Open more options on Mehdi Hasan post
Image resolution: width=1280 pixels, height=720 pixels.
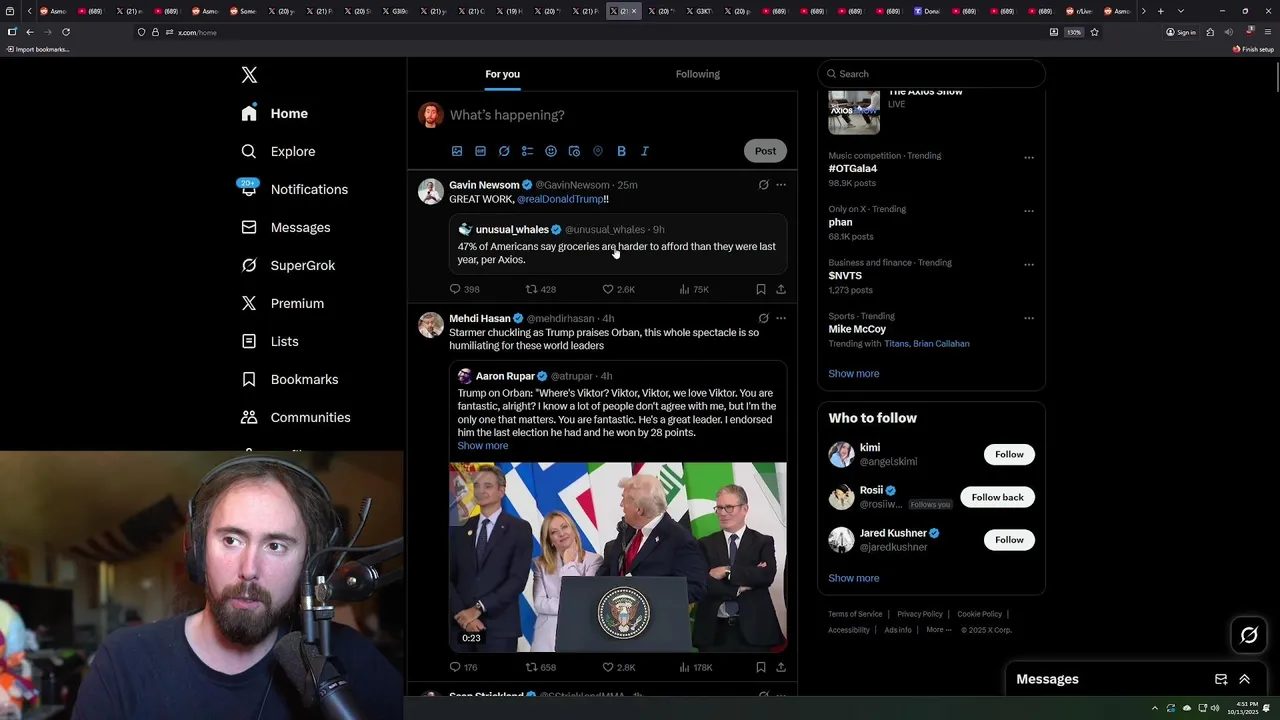[781, 318]
